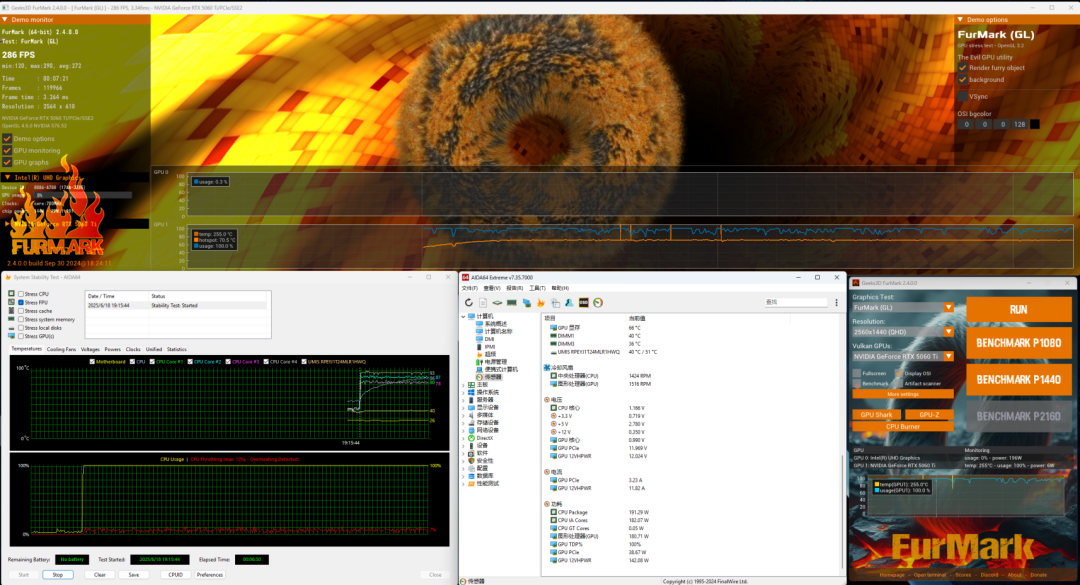Click the AIDA64 search input field
Viewport: 1080px width, 585px height.
[796, 302]
